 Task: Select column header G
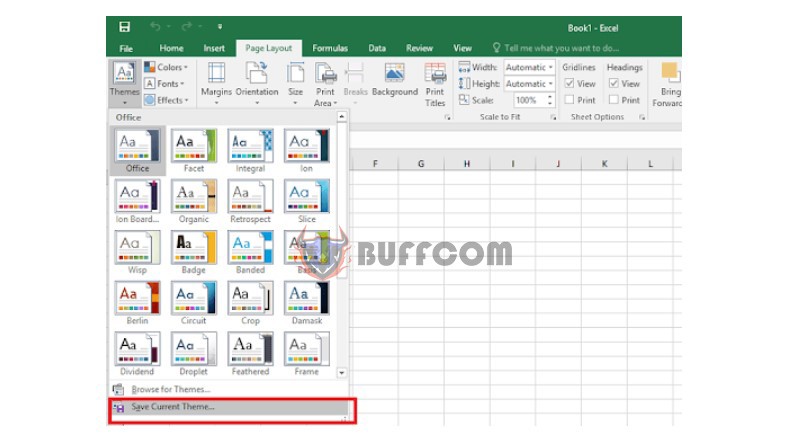[421, 164]
